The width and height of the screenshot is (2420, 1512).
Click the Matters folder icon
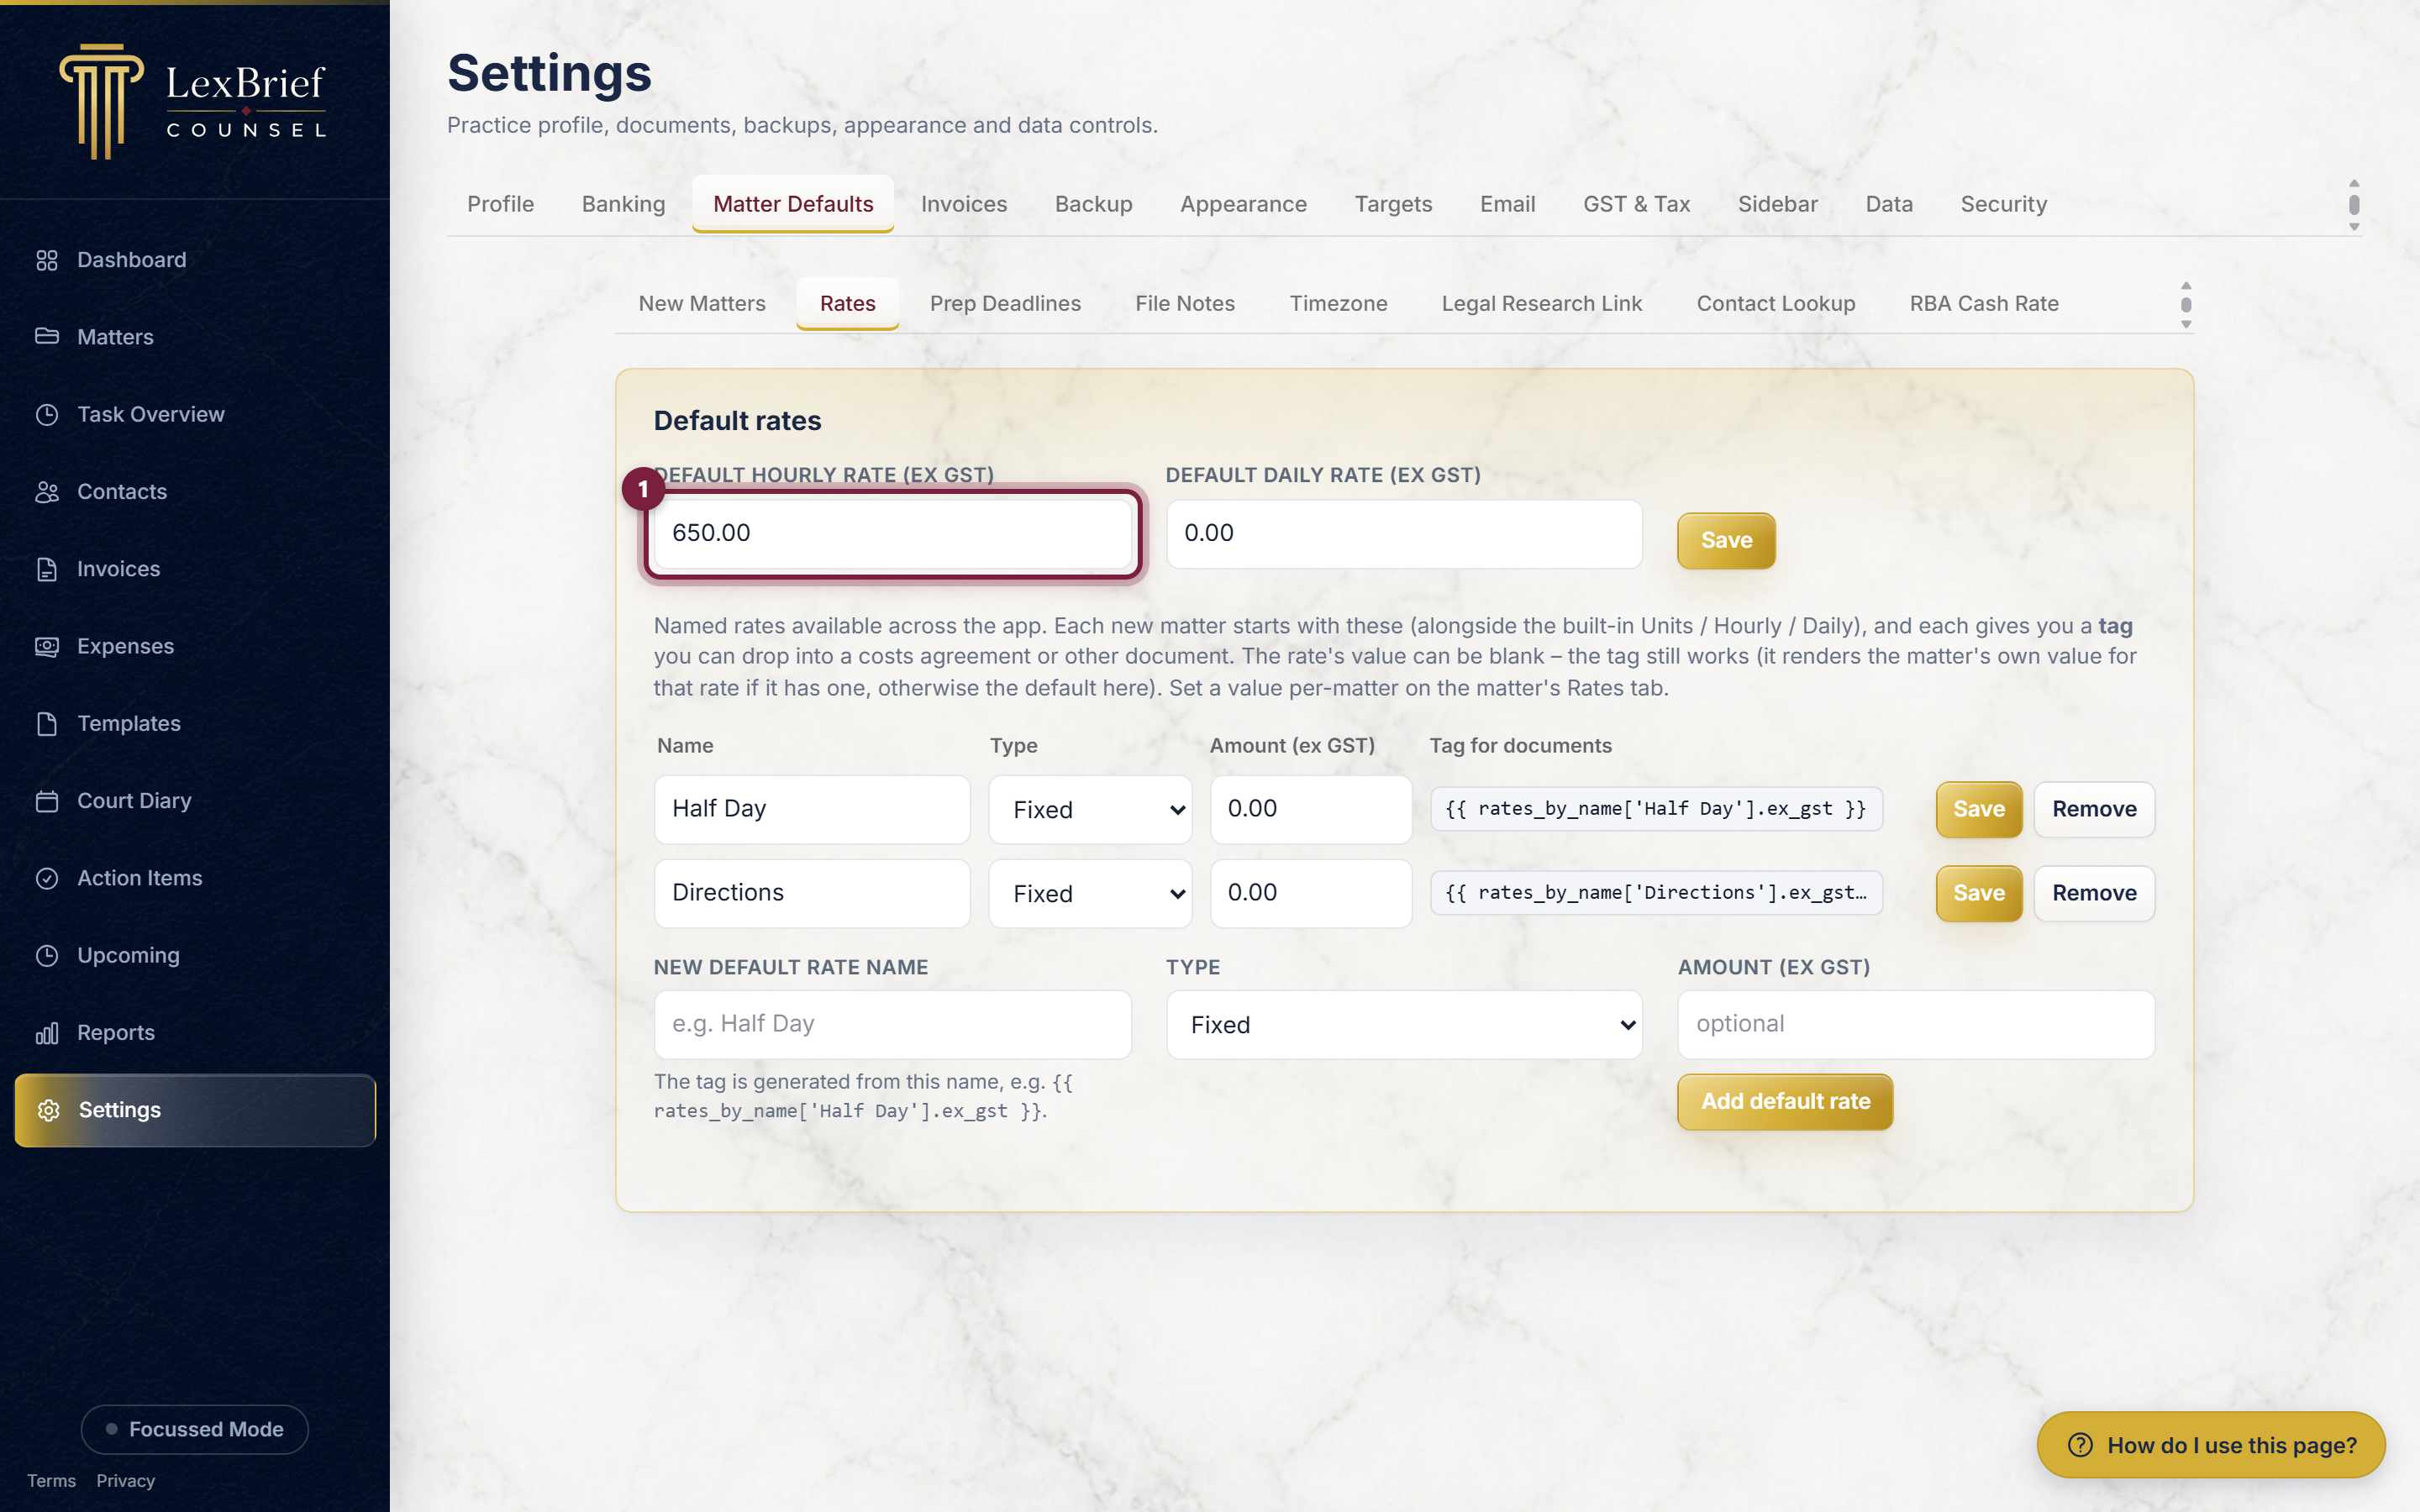[x=47, y=337]
